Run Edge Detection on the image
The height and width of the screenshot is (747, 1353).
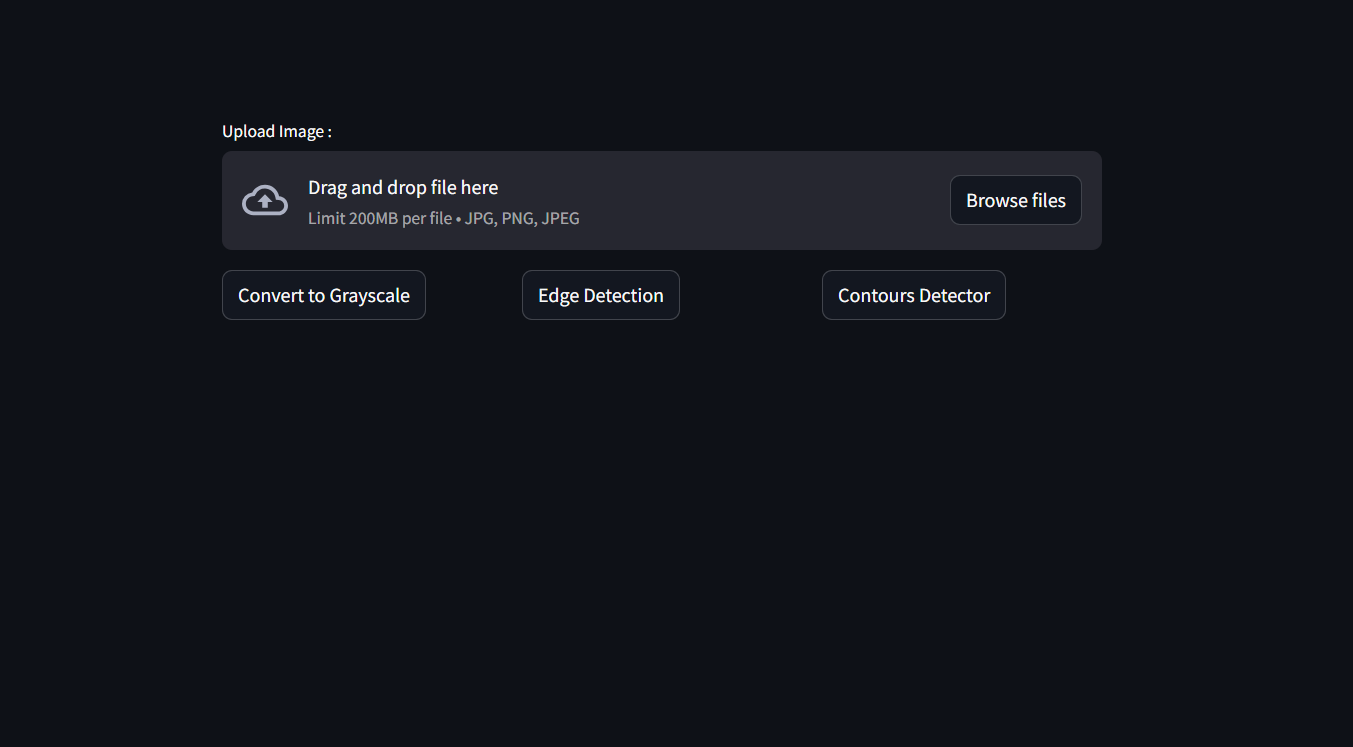coord(601,295)
